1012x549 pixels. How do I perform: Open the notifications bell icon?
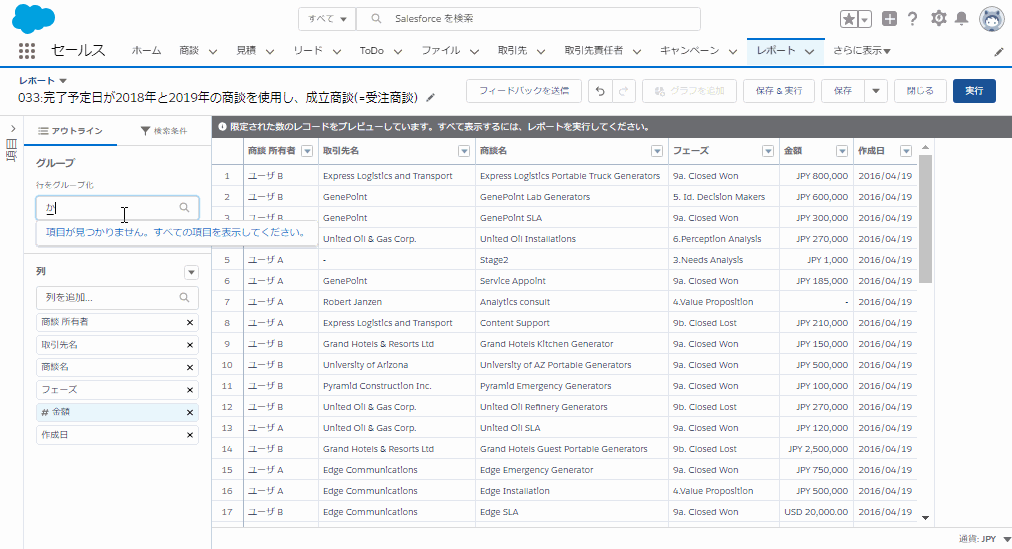pyautogui.click(x=962, y=19)
